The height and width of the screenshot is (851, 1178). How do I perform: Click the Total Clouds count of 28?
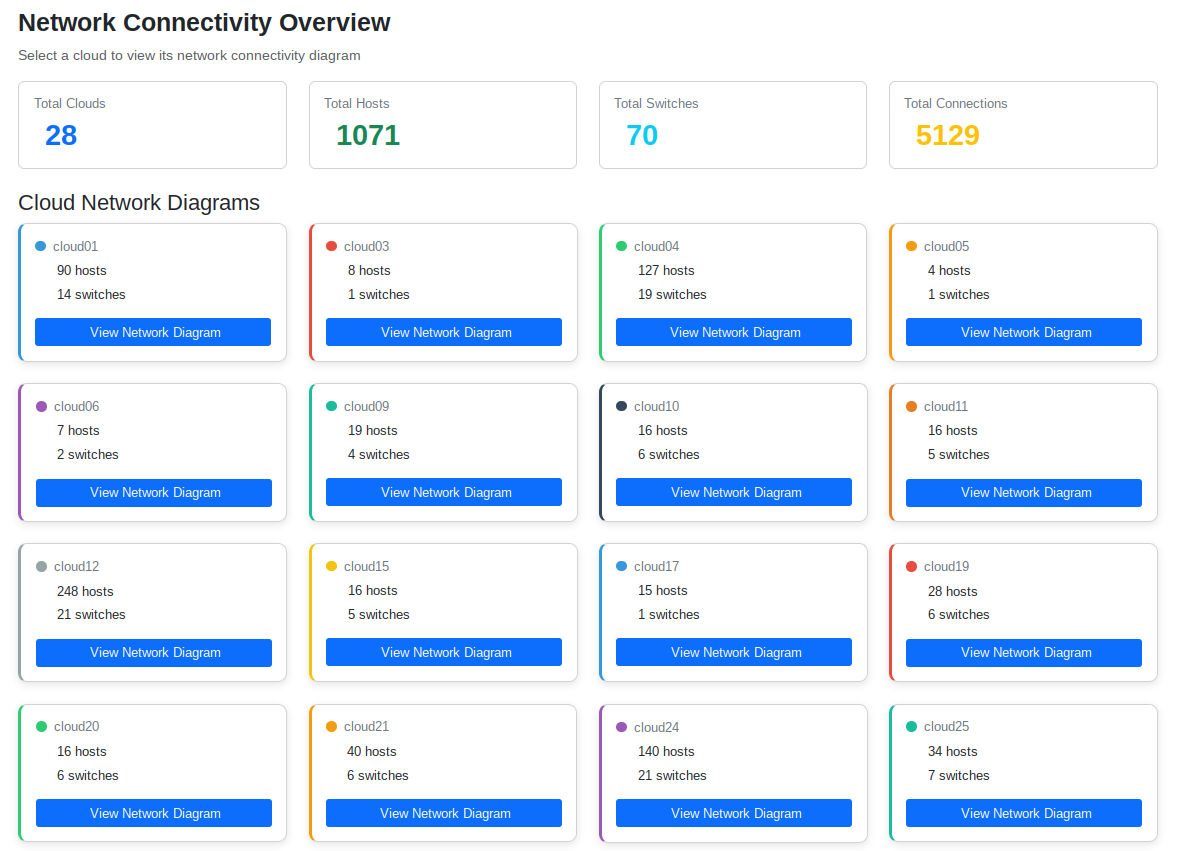[x=61, y=135]
